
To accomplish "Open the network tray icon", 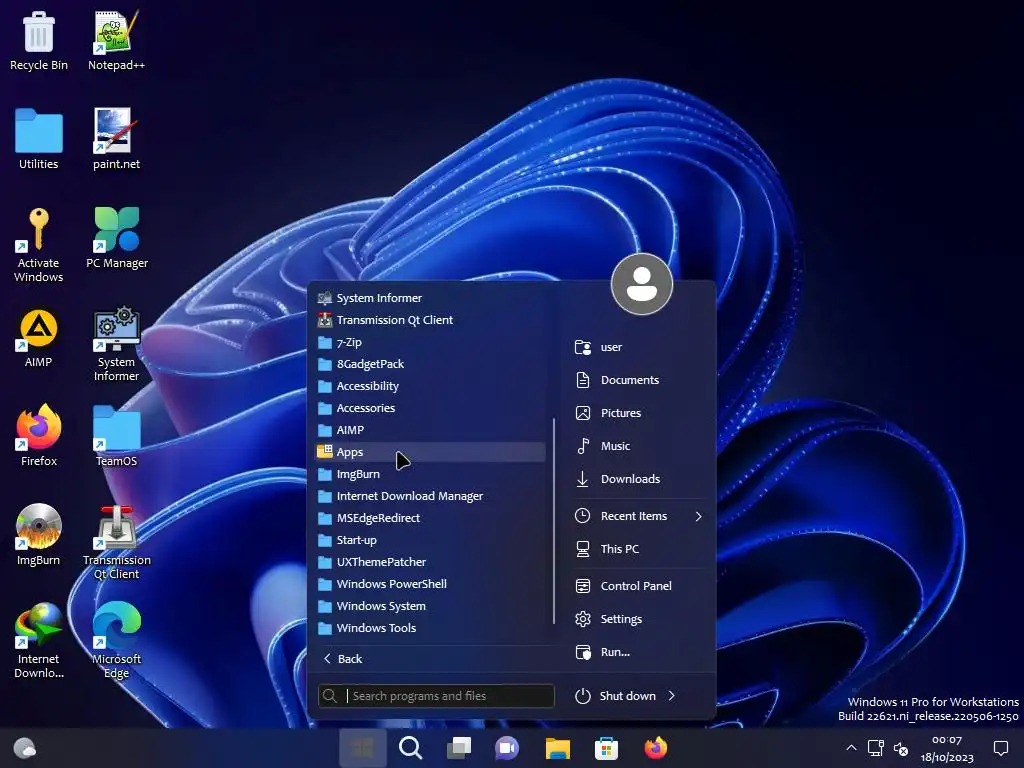I will [x=876, y=748].
